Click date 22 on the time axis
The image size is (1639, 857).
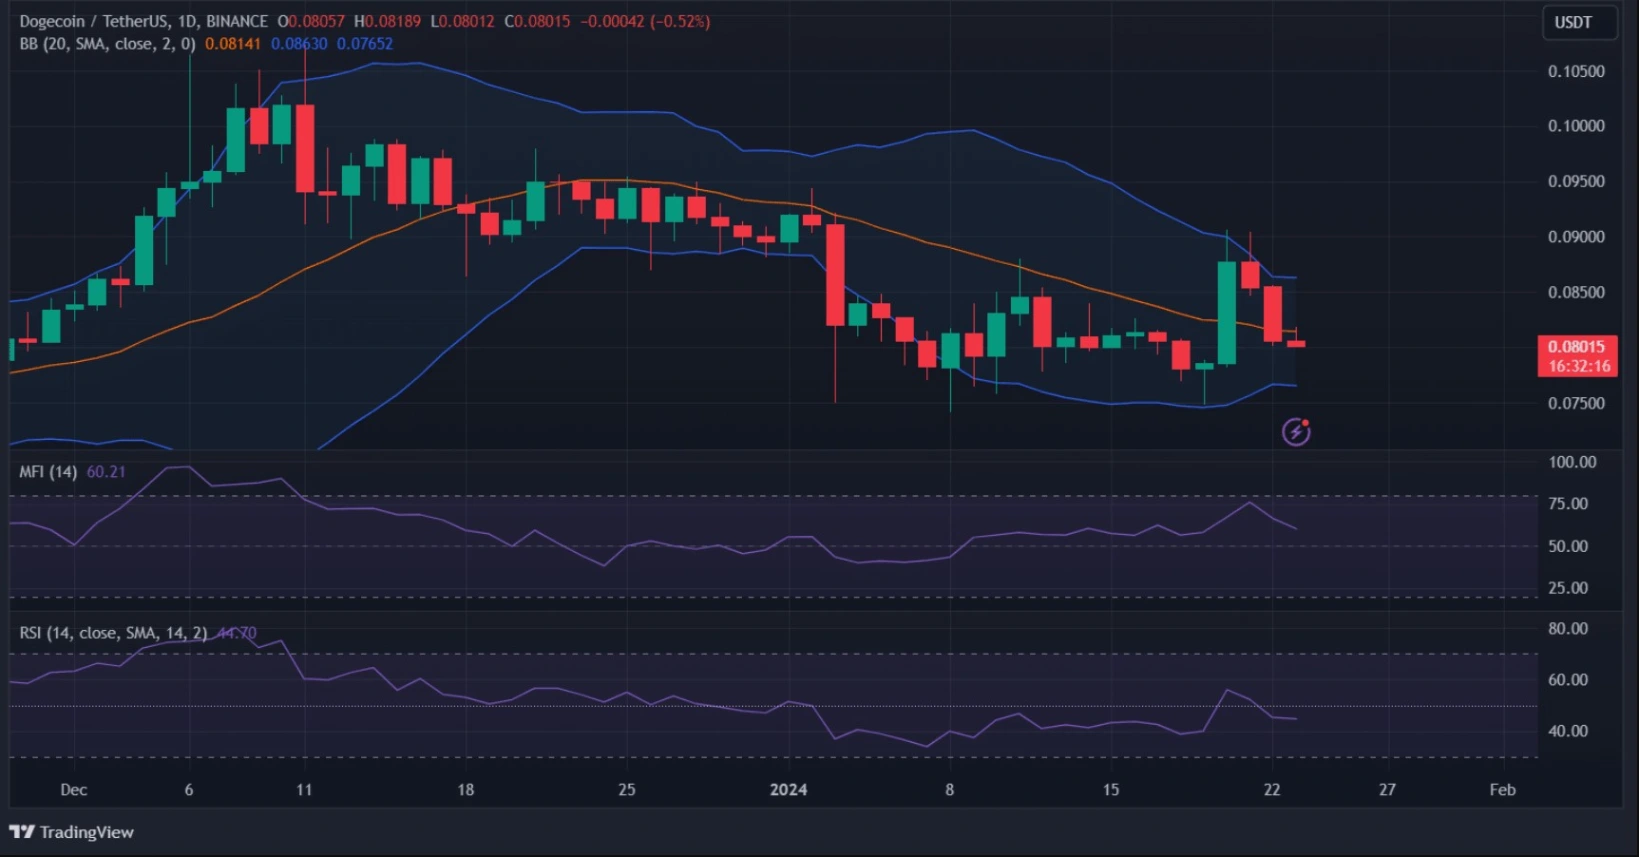coord(1271,790)
